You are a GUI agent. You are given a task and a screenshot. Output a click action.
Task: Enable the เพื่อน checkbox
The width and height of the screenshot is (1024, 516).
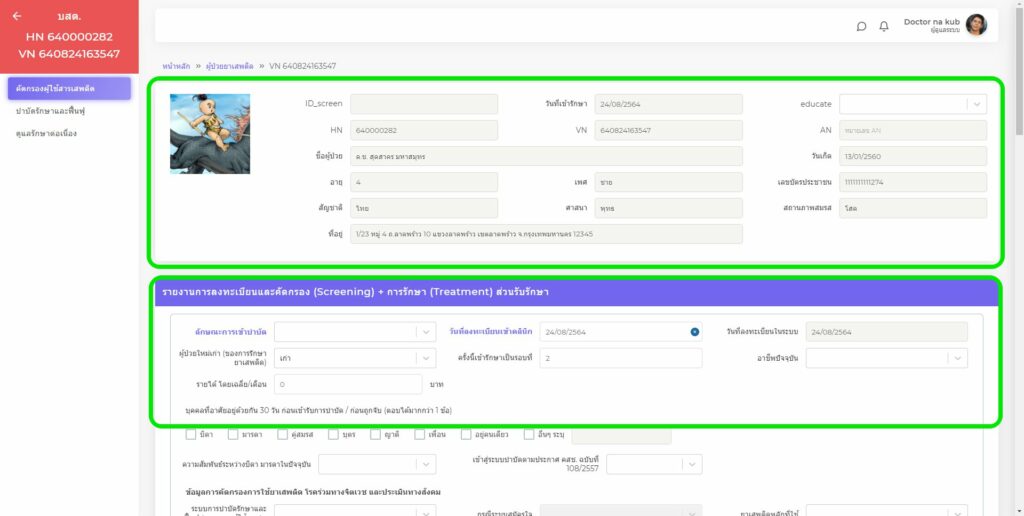click(420, 434)
